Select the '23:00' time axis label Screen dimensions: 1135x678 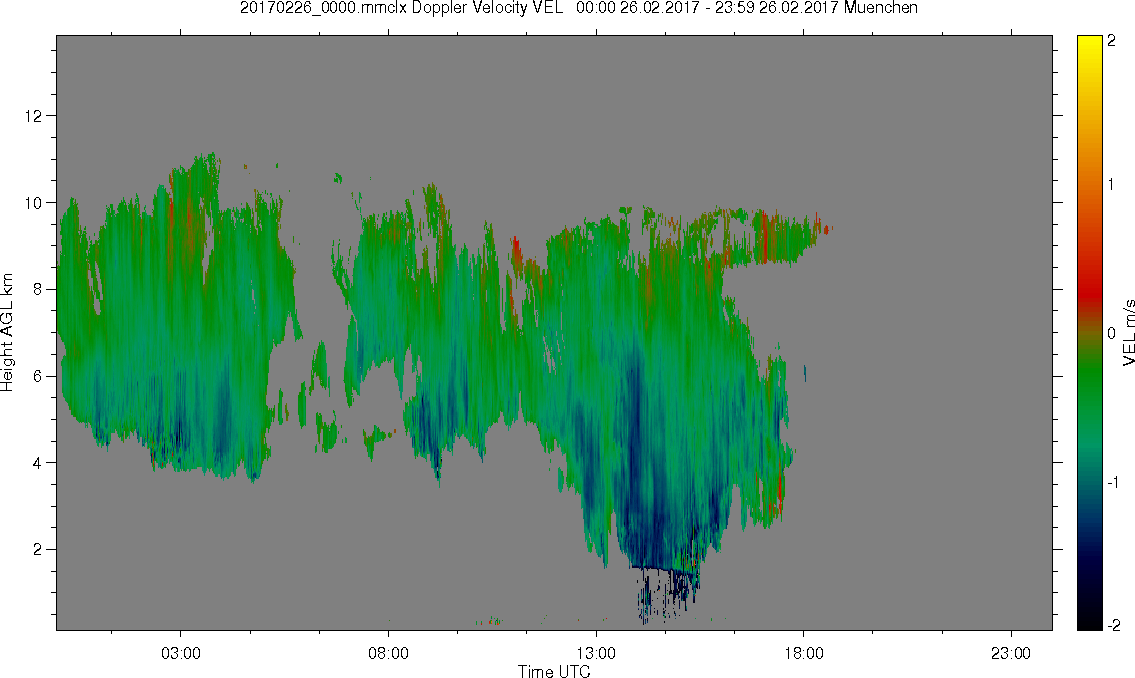pyautogui.click(x=1010, y=654)
